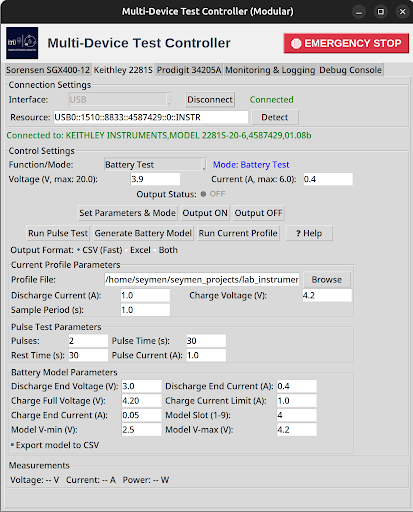Screen dimensions: 413x512
Task: Expand the Function/Mode Battery Test combo box
Action: 155,165
